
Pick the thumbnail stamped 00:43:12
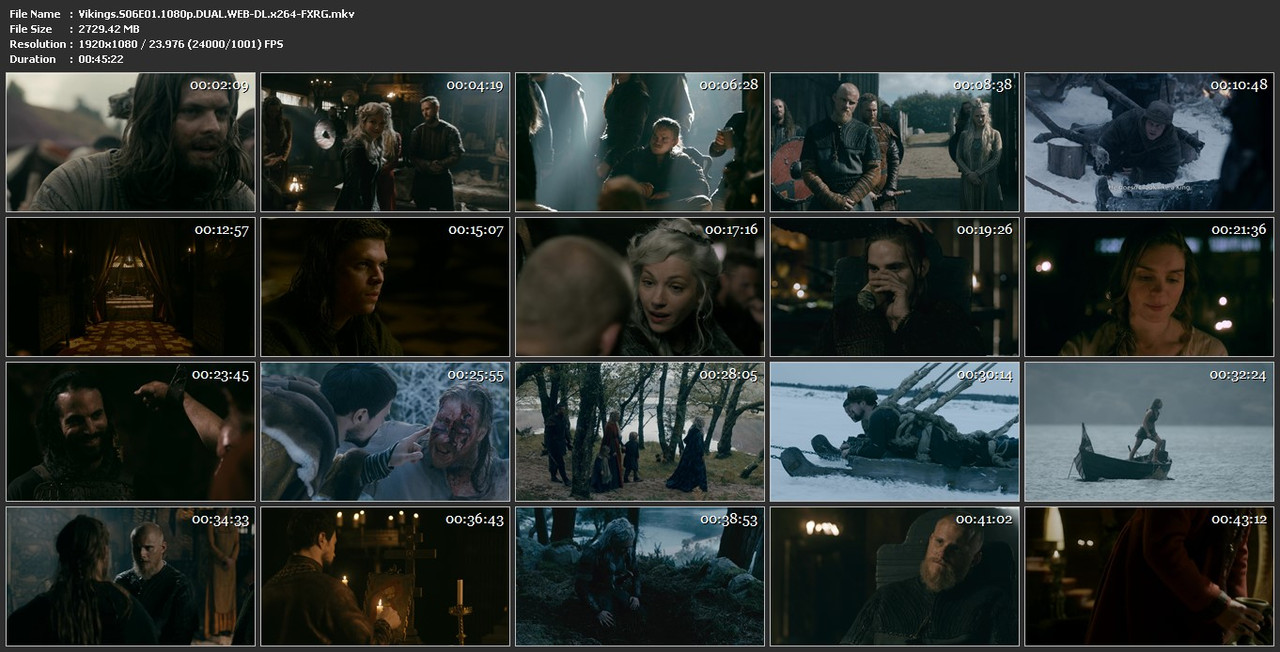pyautogui.click(x=1149, y=577)
